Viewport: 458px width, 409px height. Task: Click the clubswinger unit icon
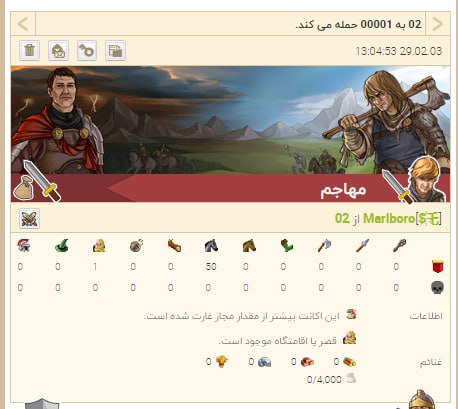pos(399,246)
